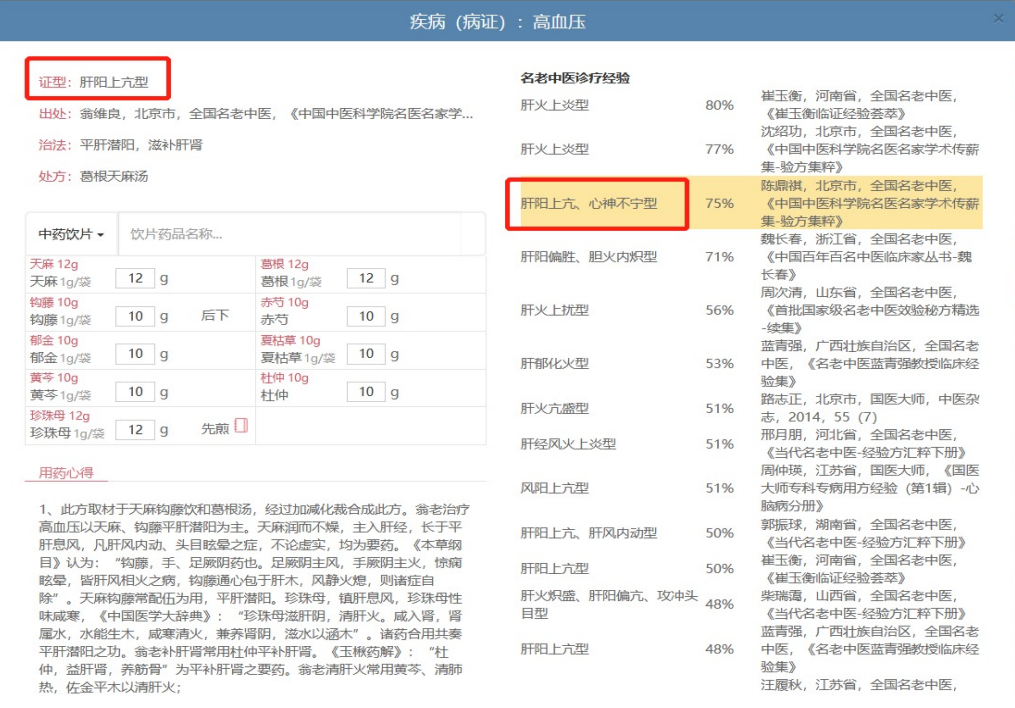Viewport: 1015px width, 708px height.
Task: Click the red icon next to 先煎
Action: 240,428
